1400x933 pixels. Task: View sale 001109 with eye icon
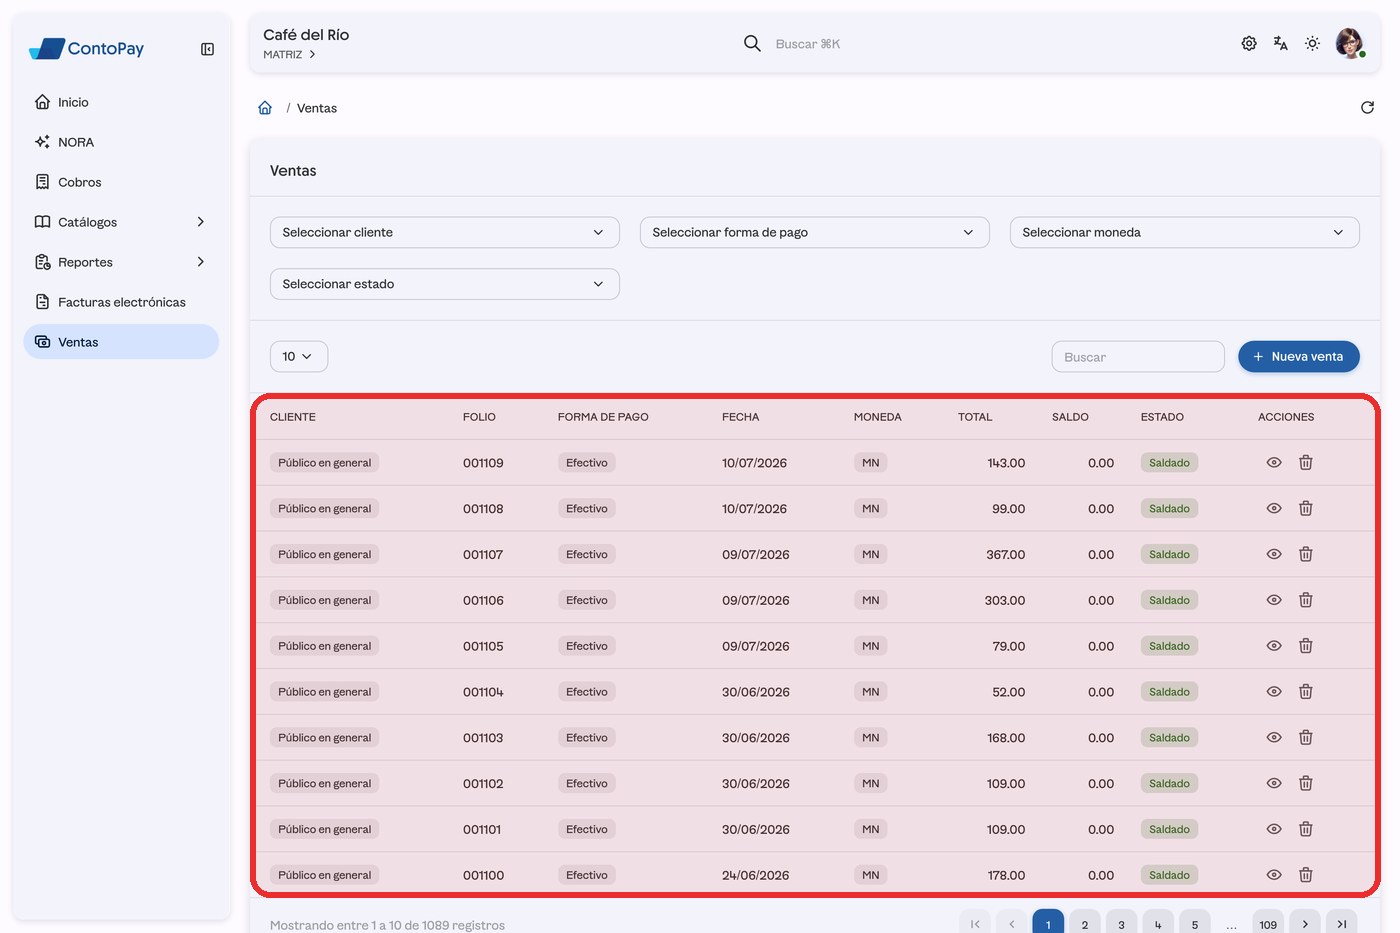coord(1274,462)
